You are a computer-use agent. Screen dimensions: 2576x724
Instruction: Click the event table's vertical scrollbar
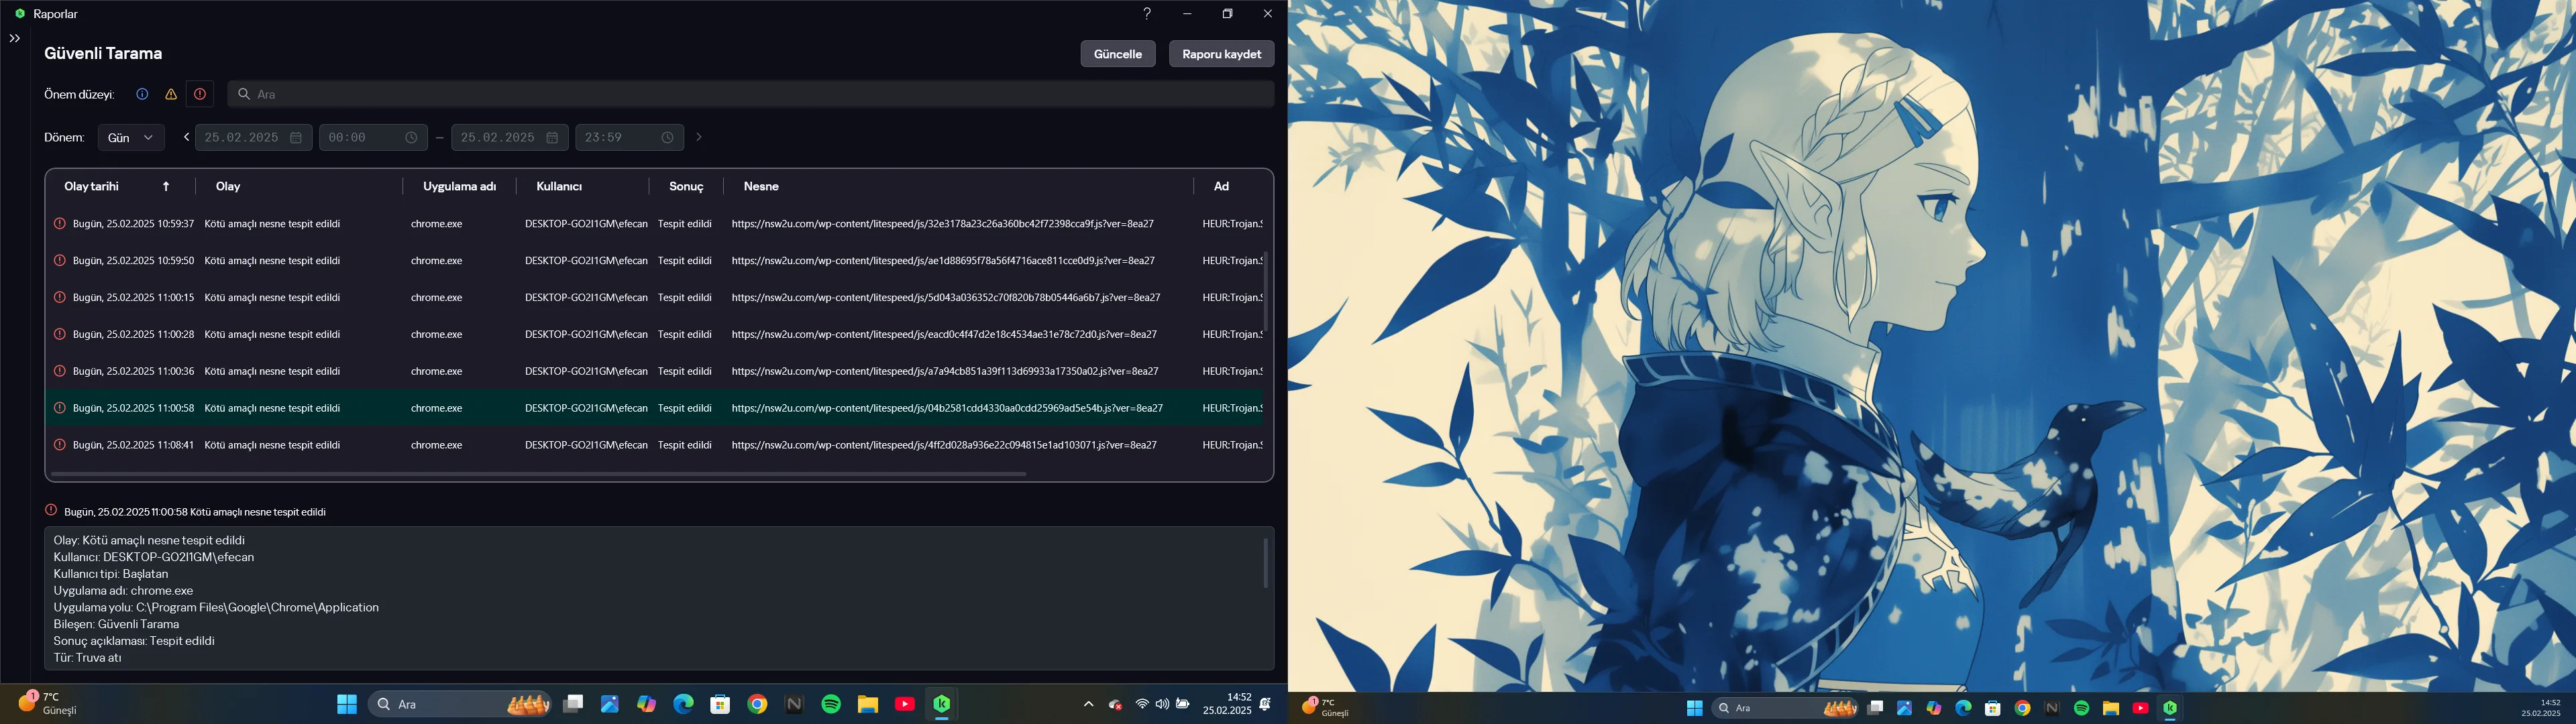click(x=1266, y=291)
